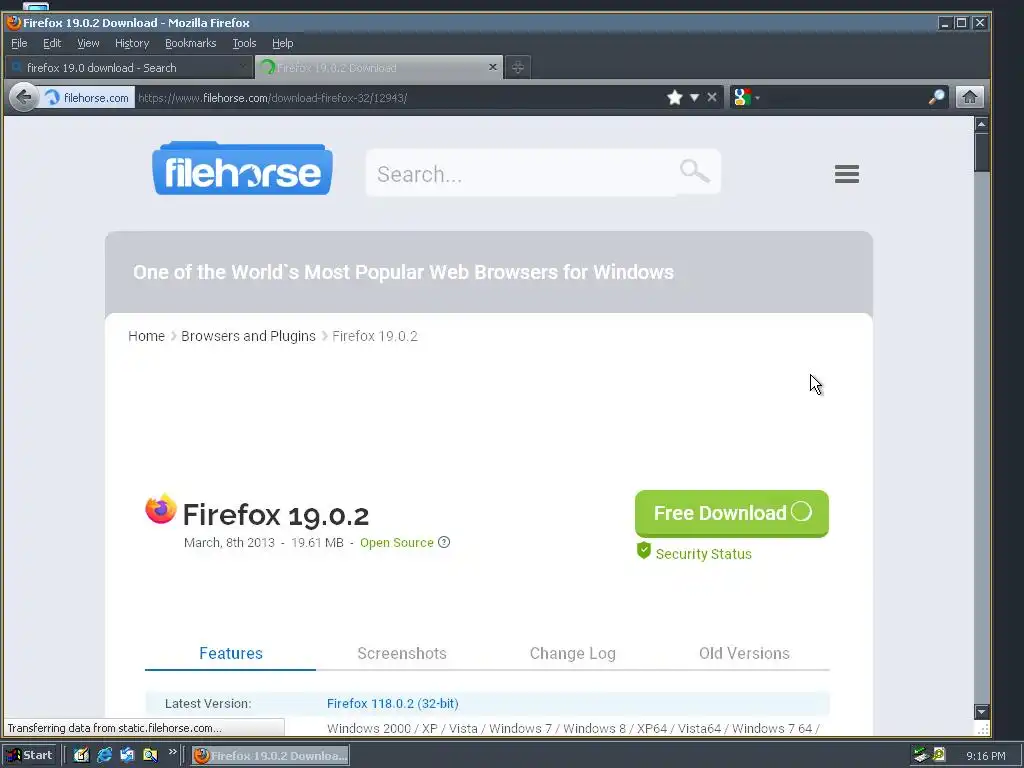The height and width of the screenshot is (768, 1024).
Task: Open the Bookmarks menu
Action: (x=190, y=43)
